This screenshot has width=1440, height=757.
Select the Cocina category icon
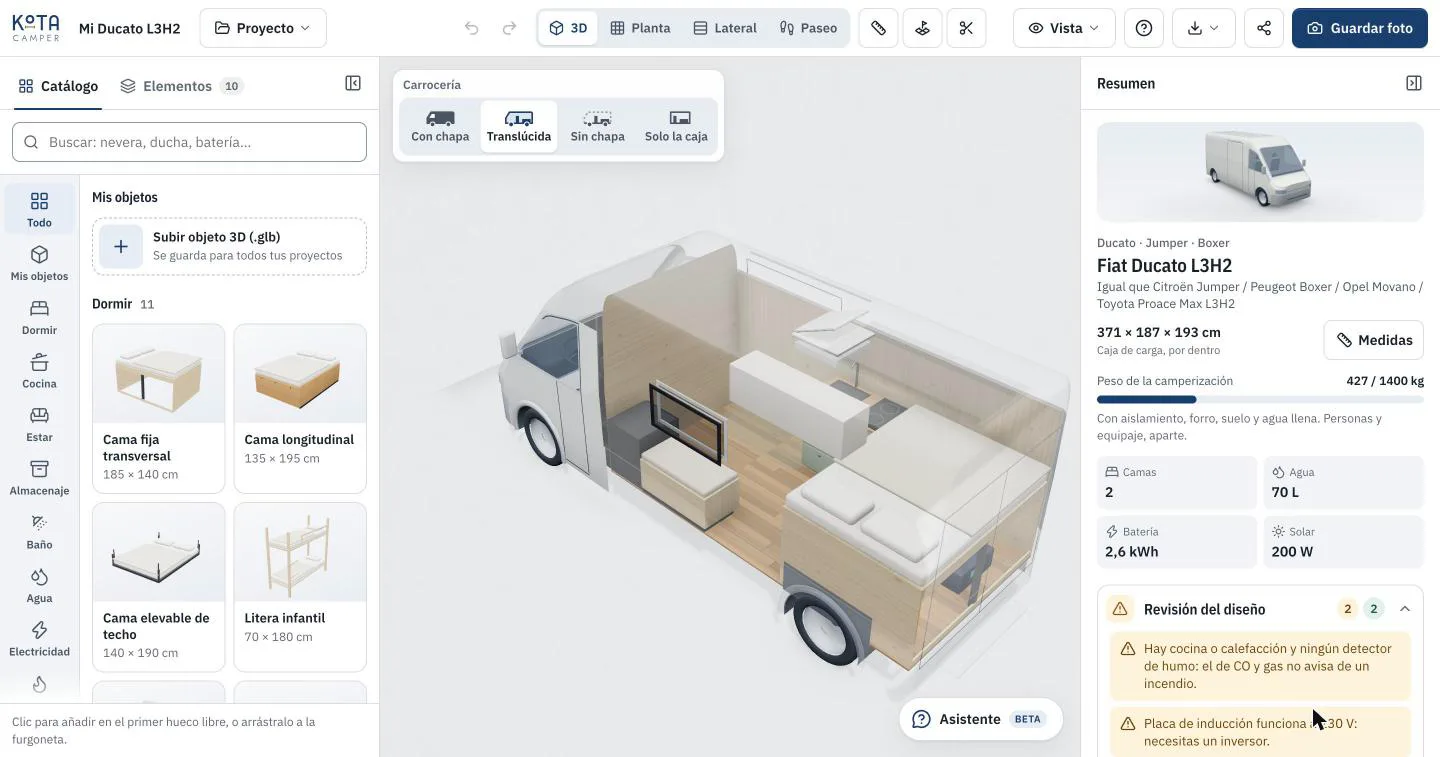click(39, 372)
